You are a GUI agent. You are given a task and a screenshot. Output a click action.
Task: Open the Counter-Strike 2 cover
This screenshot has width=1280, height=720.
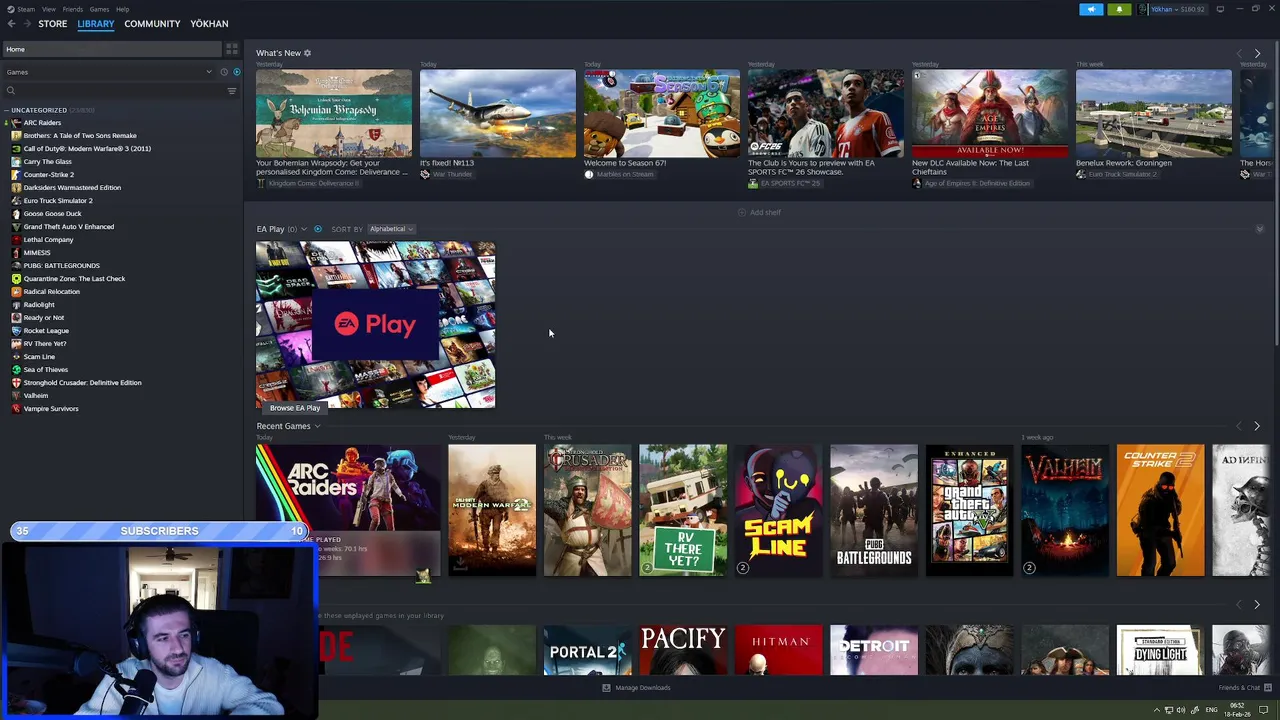1160,510
